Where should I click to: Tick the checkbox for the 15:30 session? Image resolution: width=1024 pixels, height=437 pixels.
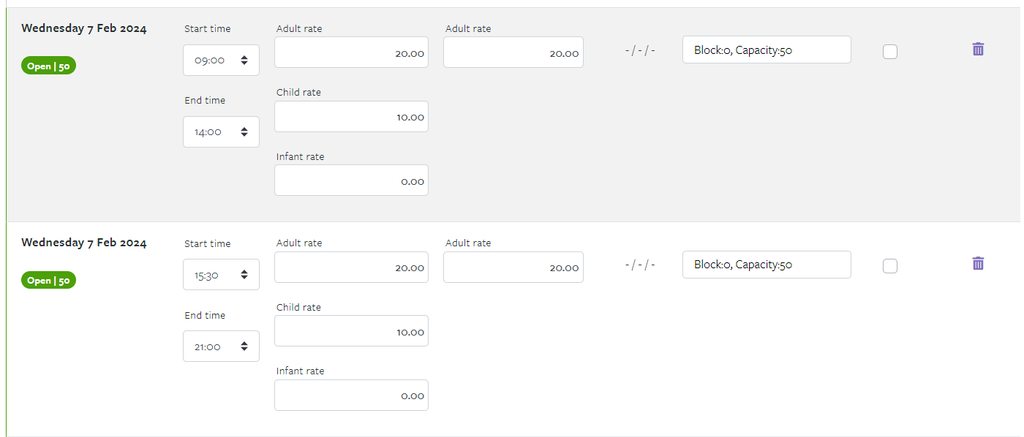(x=890, y=266)
